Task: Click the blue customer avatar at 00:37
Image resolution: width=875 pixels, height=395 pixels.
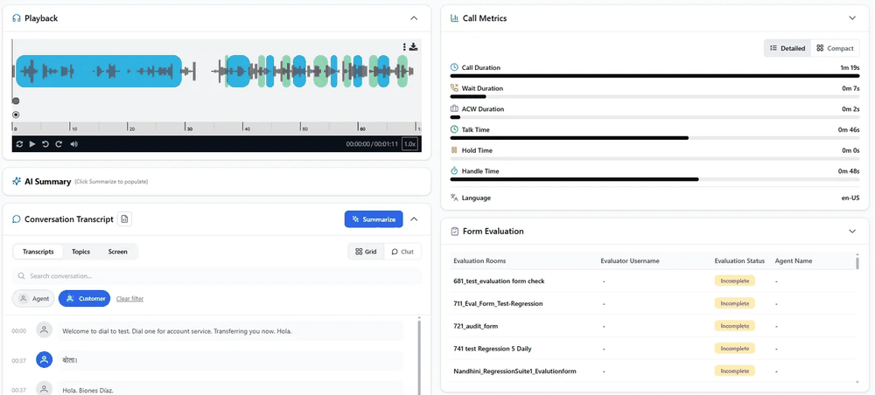Action: 45,360
